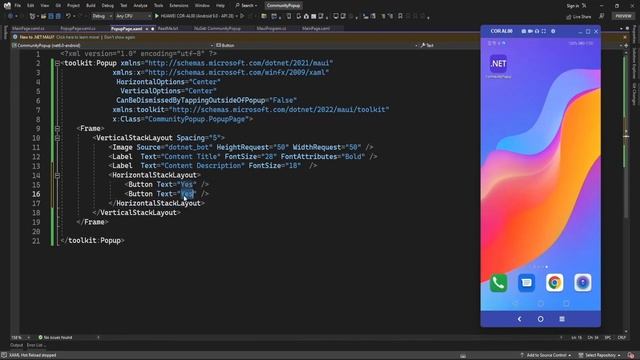Click the No issues found indicator
This screenshot has height=360, width=640.
[55, 338]
